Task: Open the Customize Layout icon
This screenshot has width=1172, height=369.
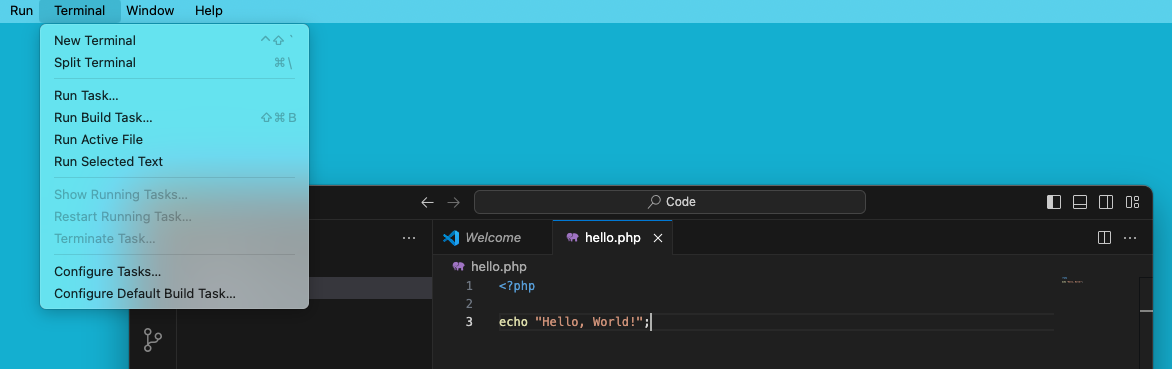Action: pyautogui.click(x=1132, y=202)
